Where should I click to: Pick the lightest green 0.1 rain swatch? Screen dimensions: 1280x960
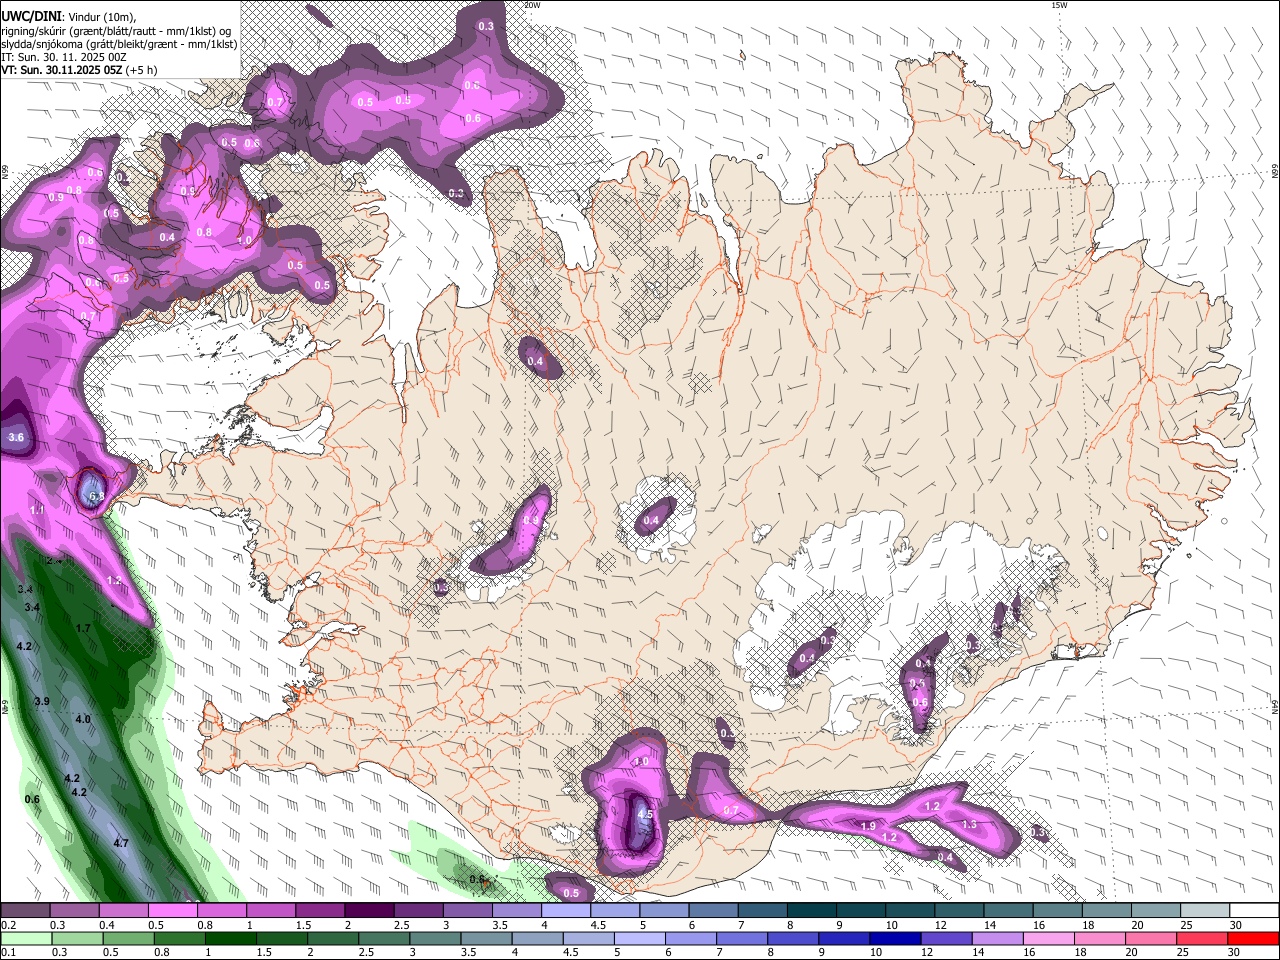tap(25, 939)
